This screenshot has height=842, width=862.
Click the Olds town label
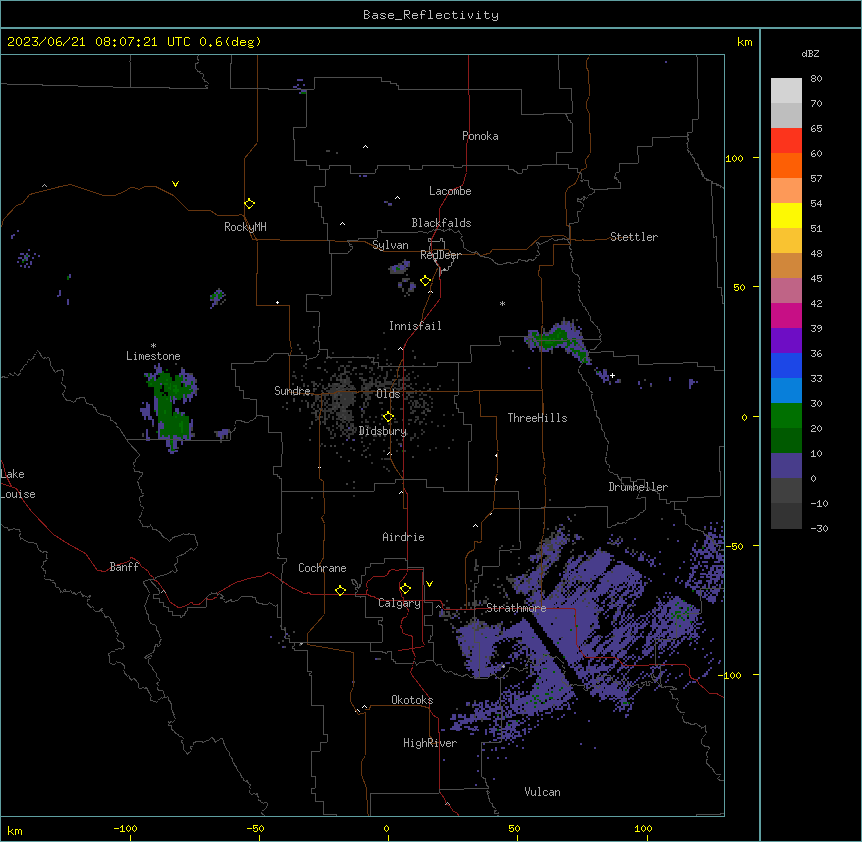pos(388,394)
